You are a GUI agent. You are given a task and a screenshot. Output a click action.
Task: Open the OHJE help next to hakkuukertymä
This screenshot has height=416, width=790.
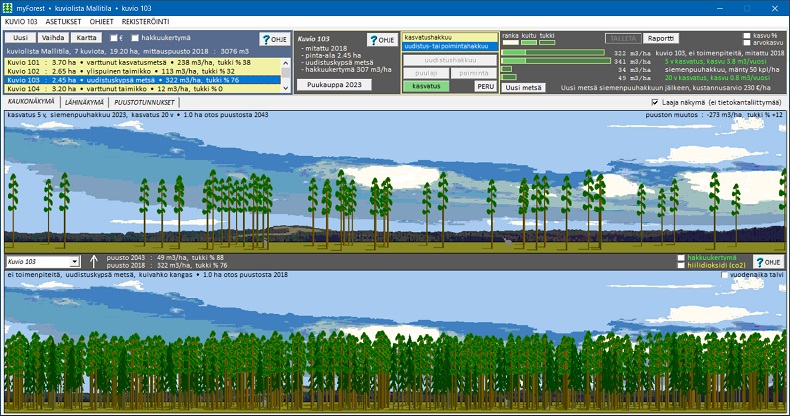273,39
